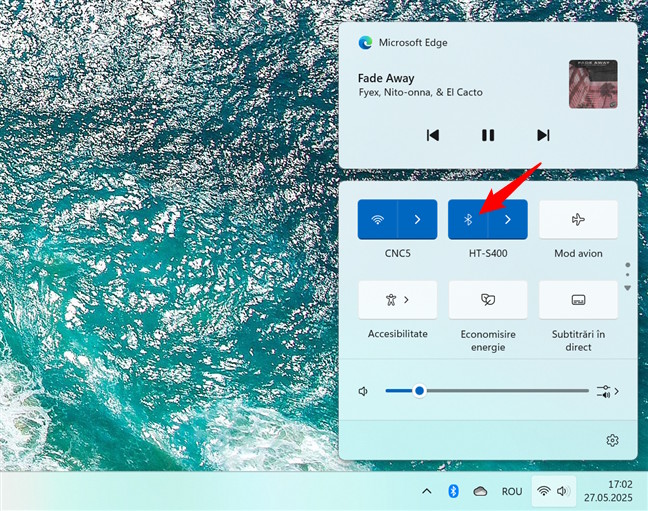Click the Bluetooth tray icon
This screenshot has height=511, width=648.
pyautogui.click(x=453, y=491)
